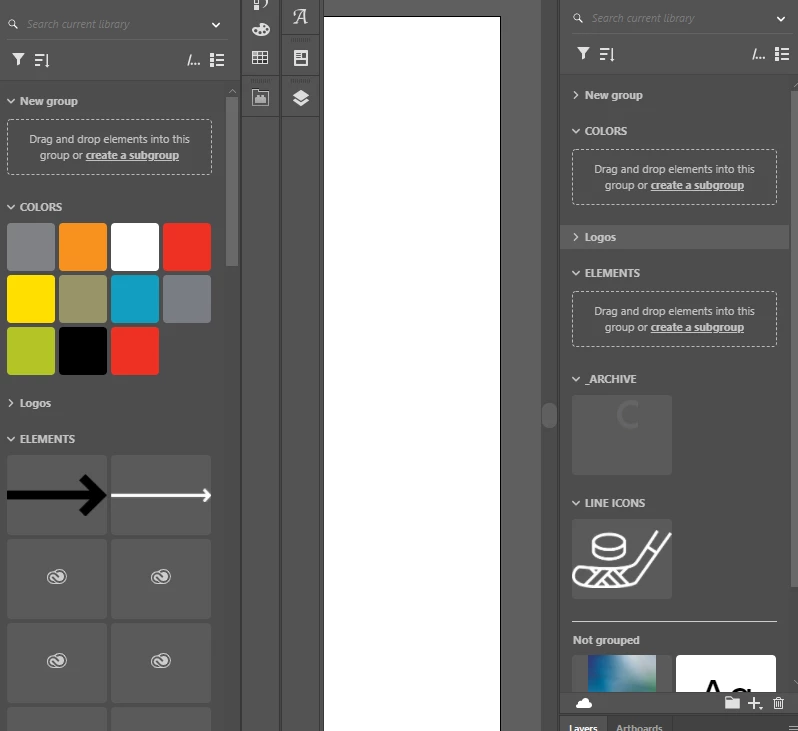The width and height of the screenshot is (798, 731).
Task: Collapse the COLORS group in left panel
Action: [x=11, y=207]
